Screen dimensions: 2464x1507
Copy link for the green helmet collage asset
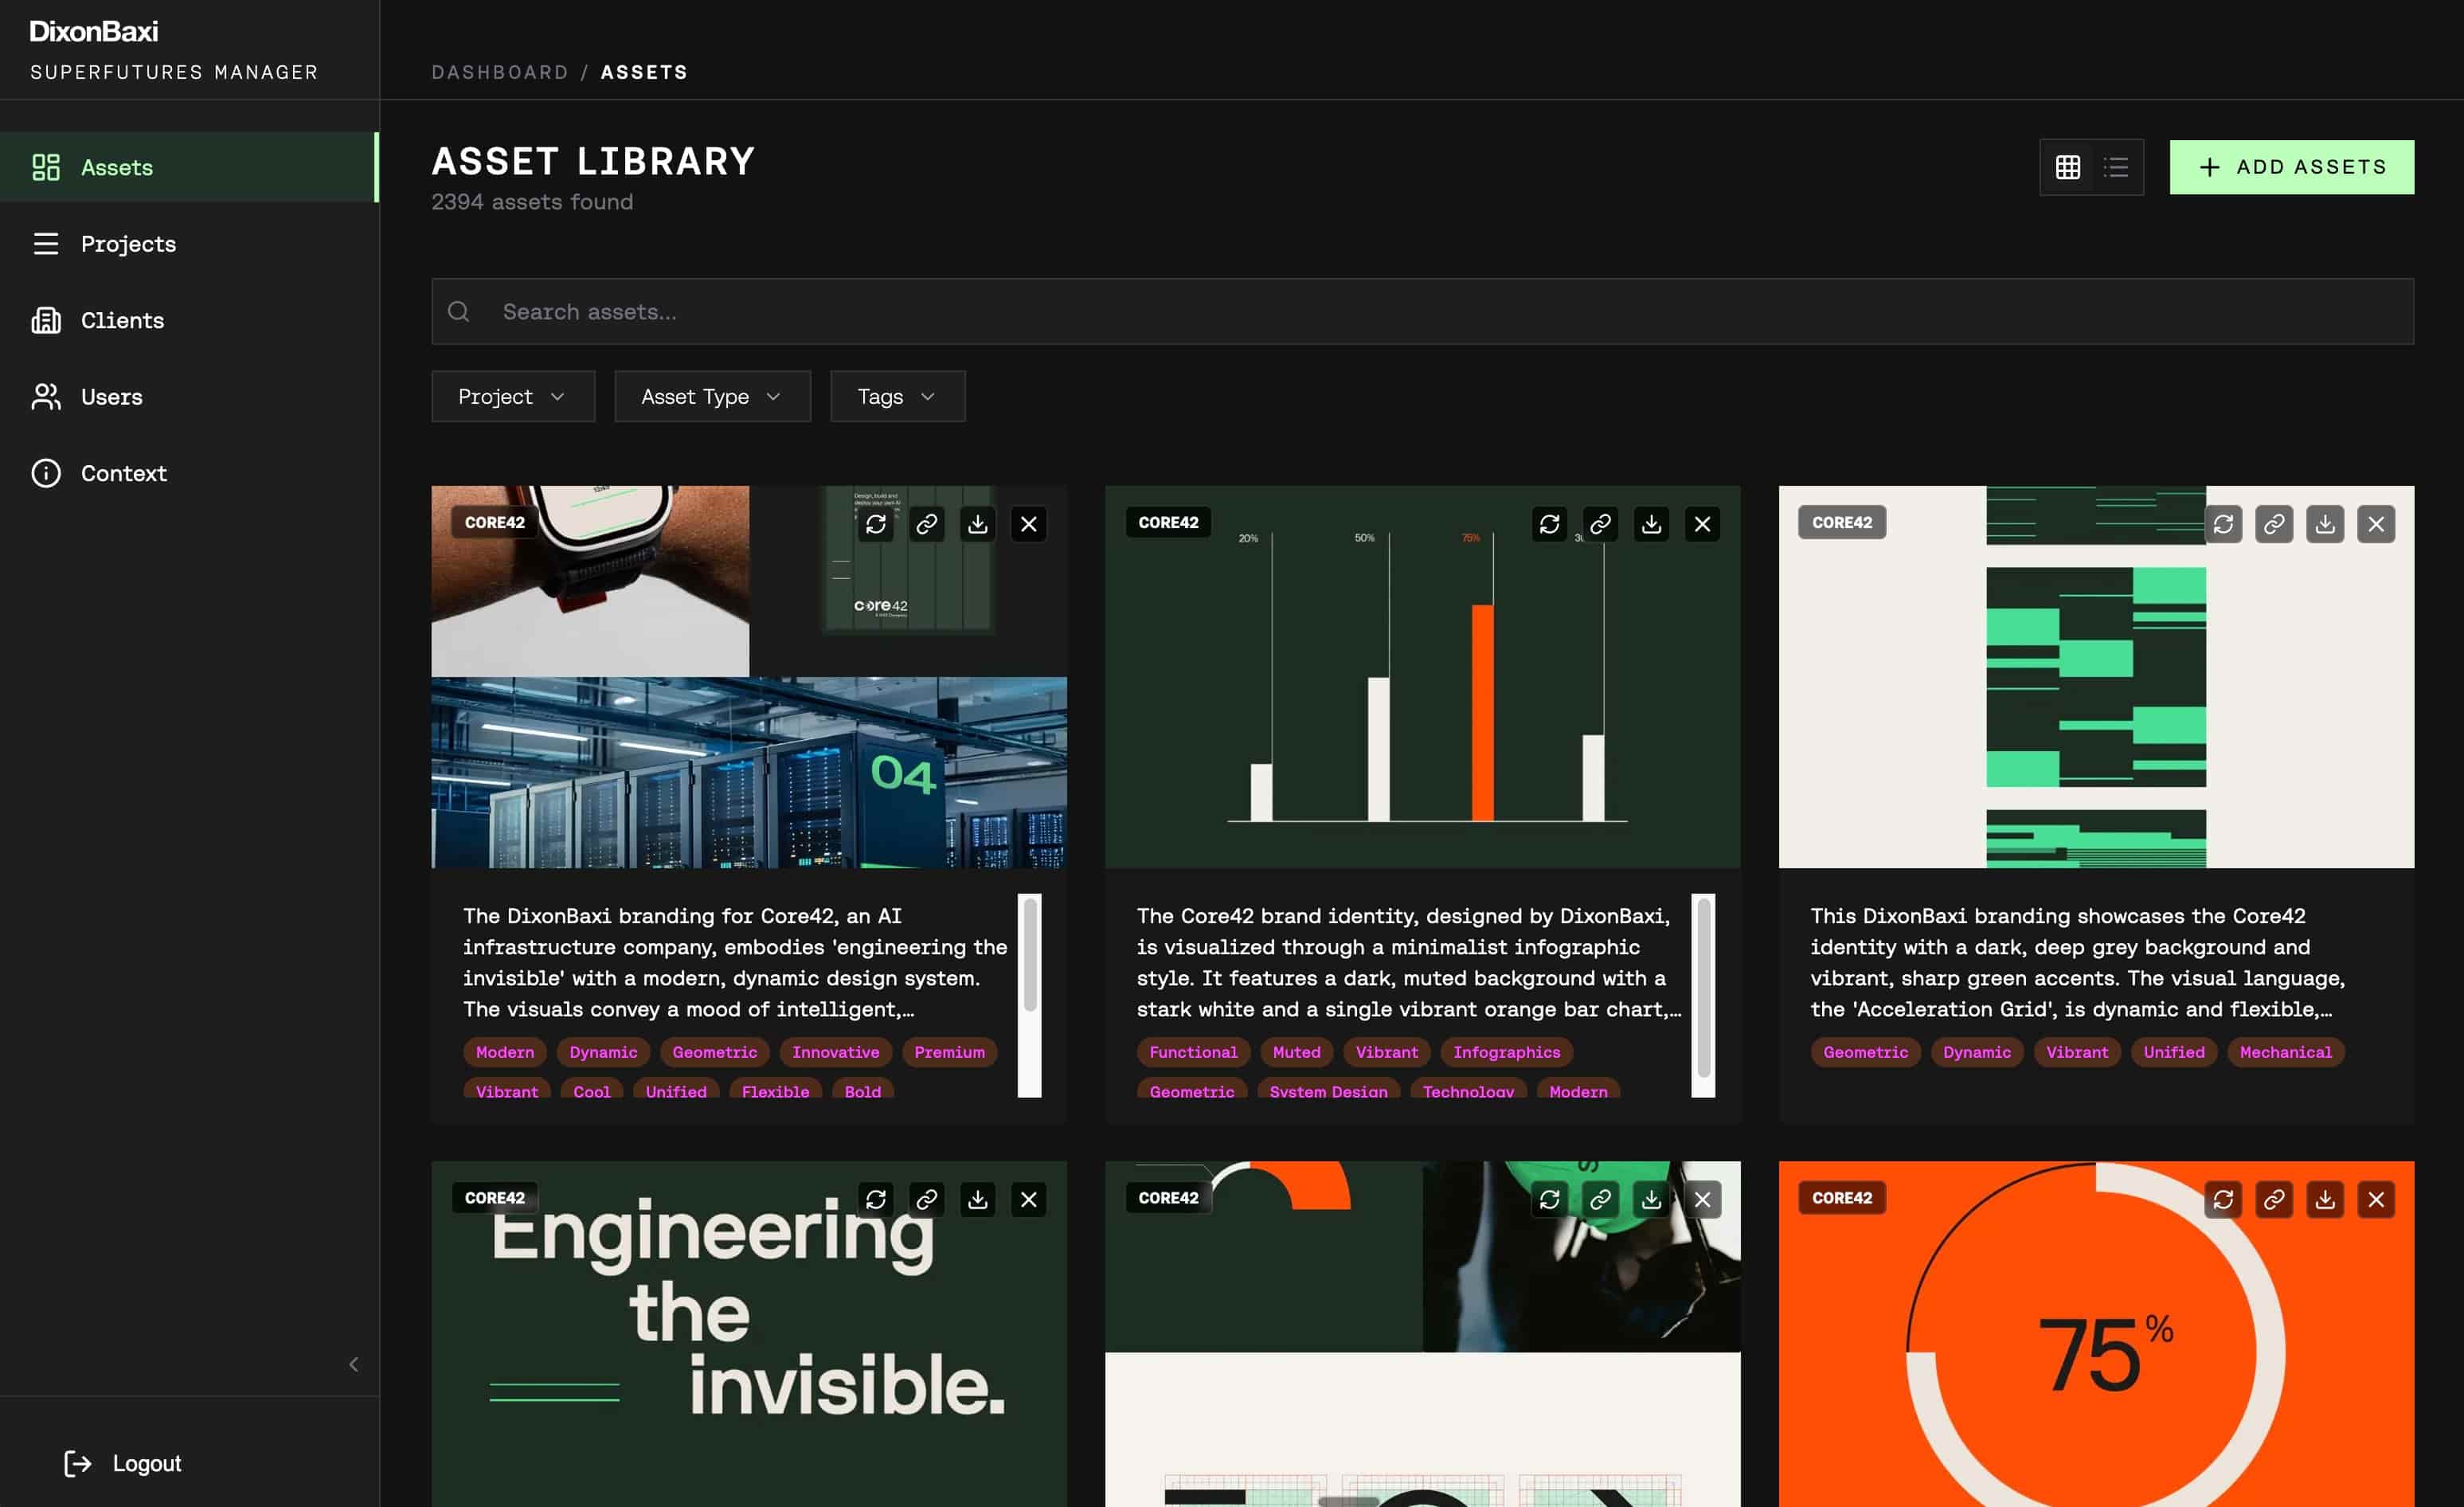[1601, 1199]
